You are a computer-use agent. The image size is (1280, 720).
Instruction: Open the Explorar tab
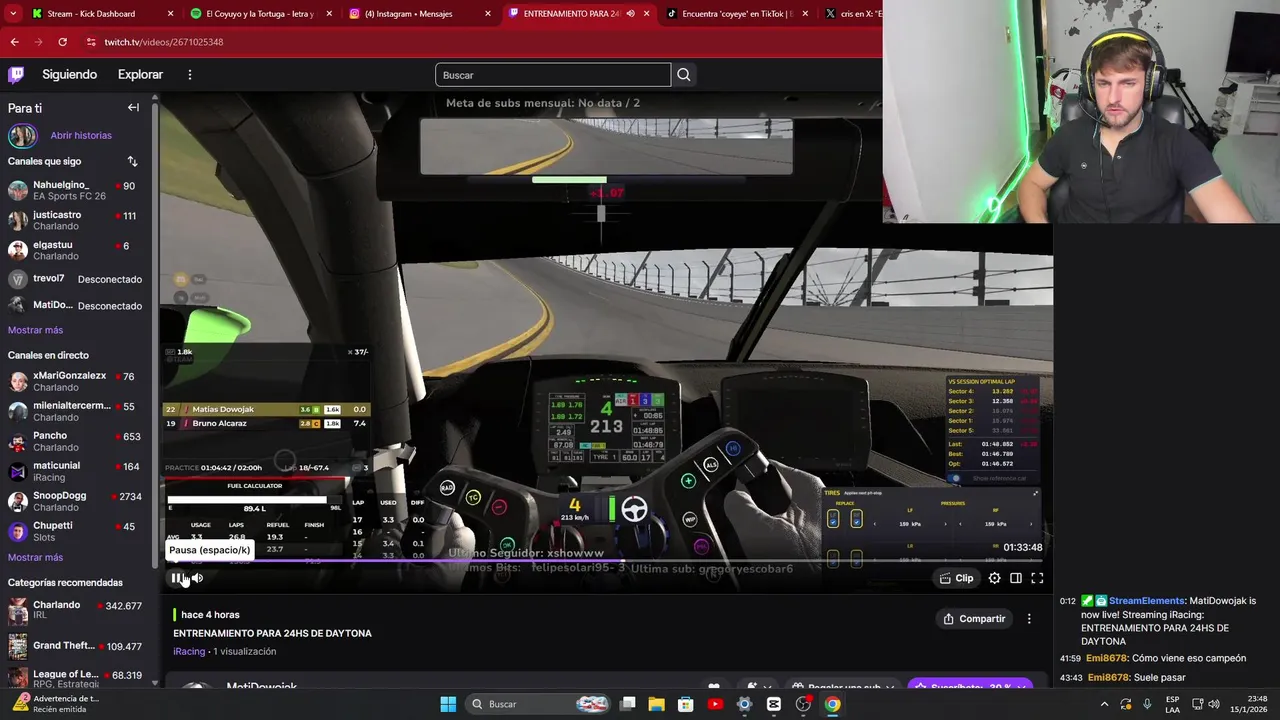pos(140,74)
